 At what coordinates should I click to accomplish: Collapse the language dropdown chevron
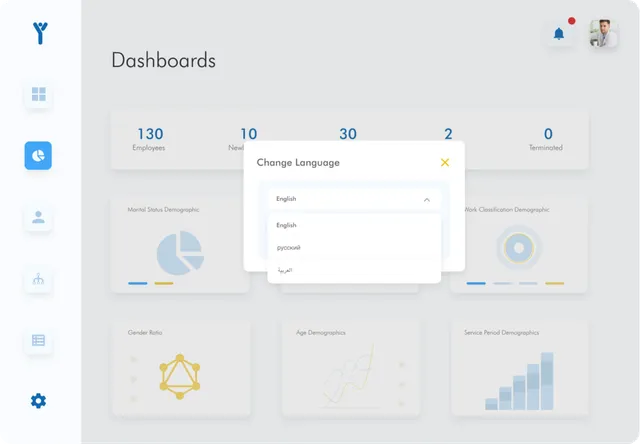(427, 199)
